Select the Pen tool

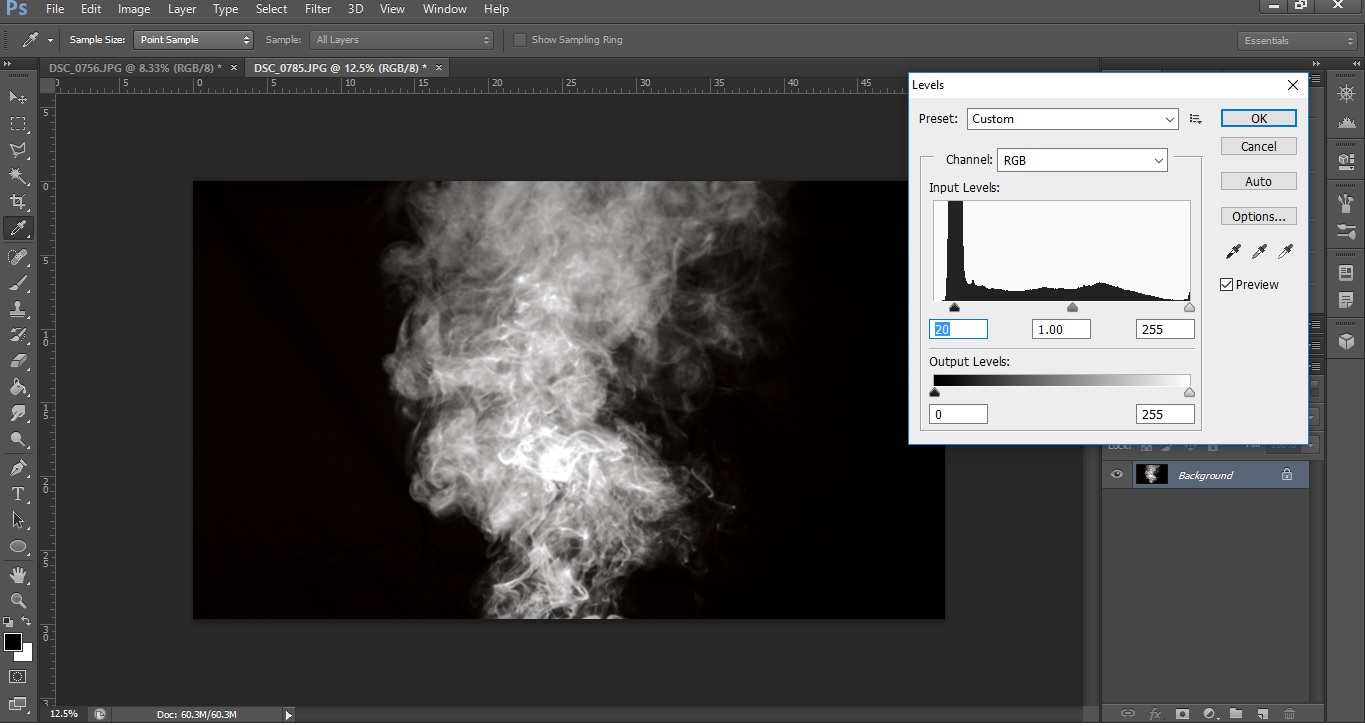tap(18, 467)
